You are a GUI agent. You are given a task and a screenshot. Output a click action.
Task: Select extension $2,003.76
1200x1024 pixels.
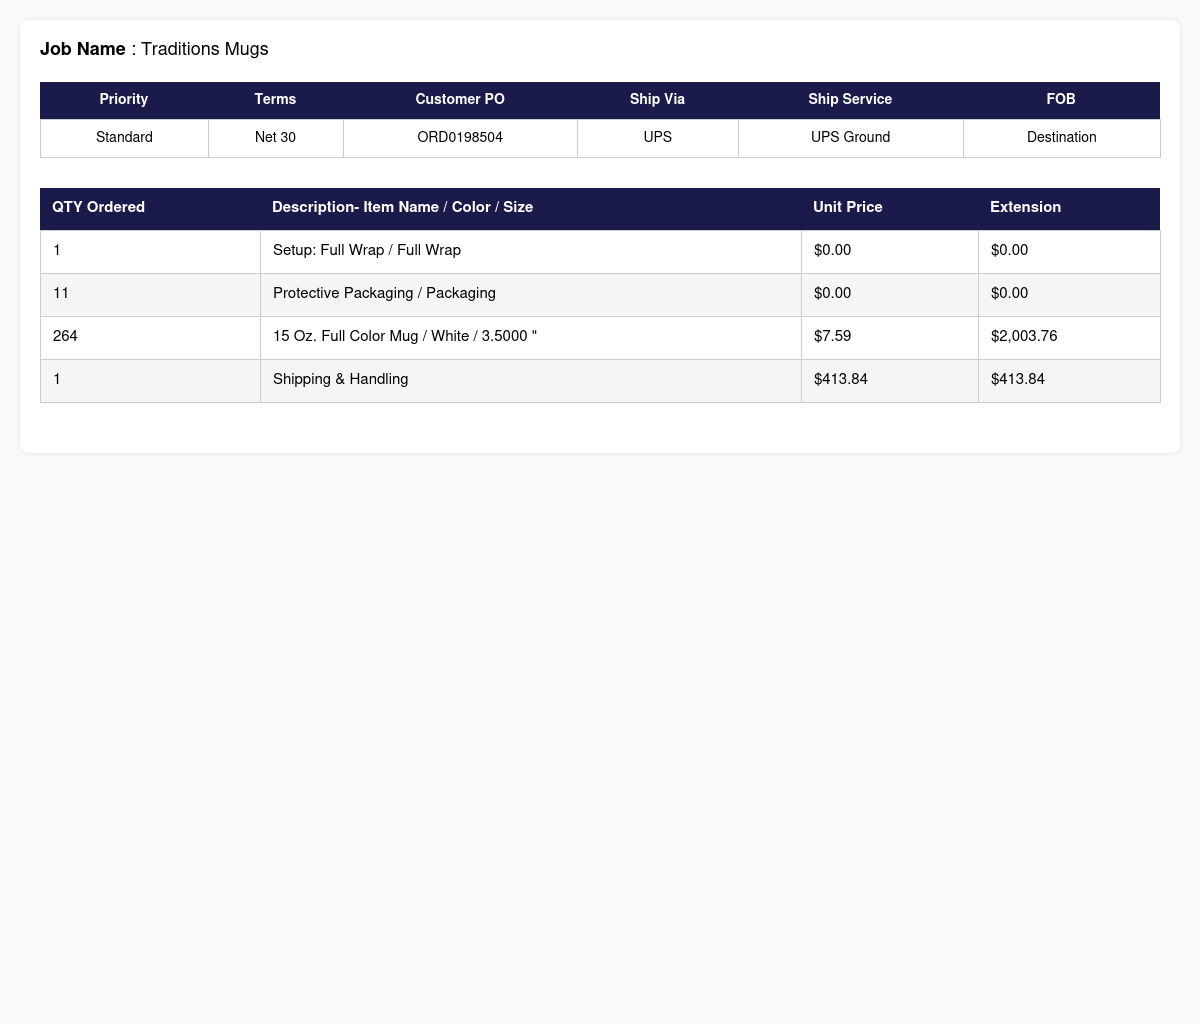(x=1069, y=337)
